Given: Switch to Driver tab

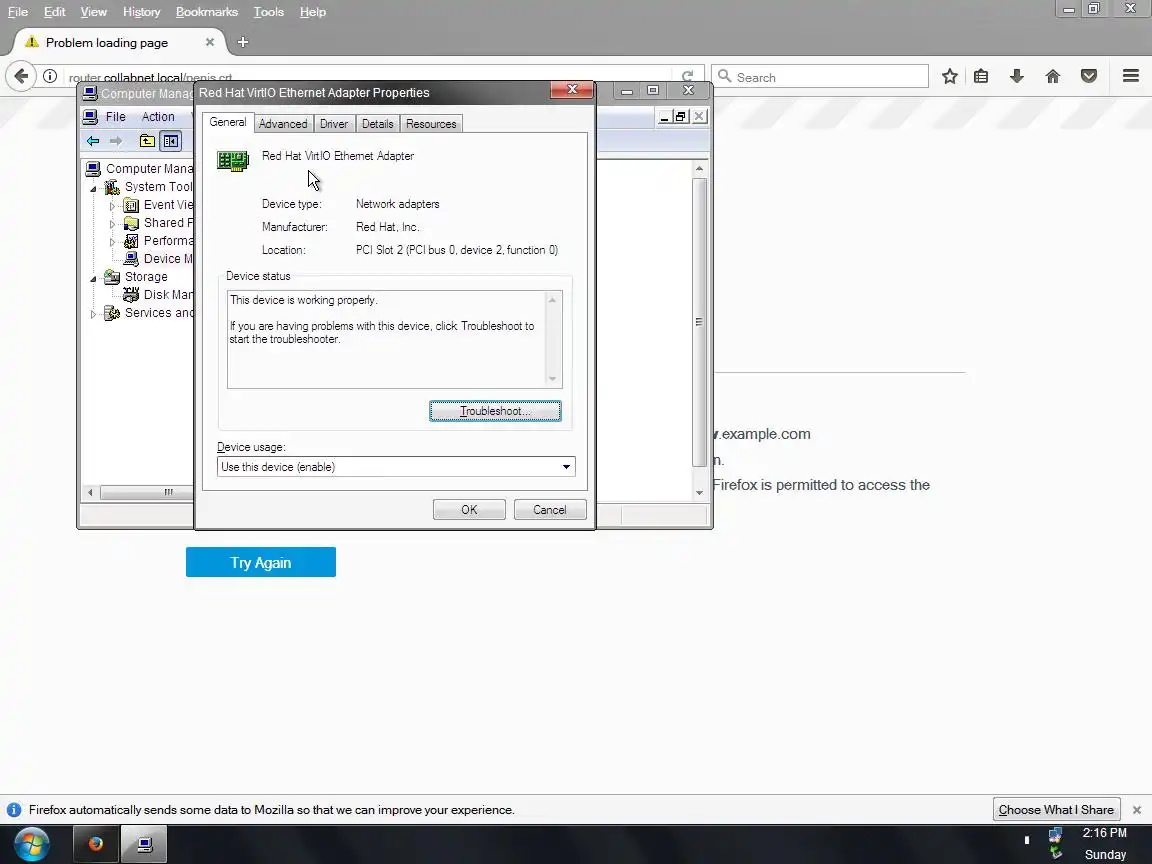Looking at the screenshot, I should 334,123.
